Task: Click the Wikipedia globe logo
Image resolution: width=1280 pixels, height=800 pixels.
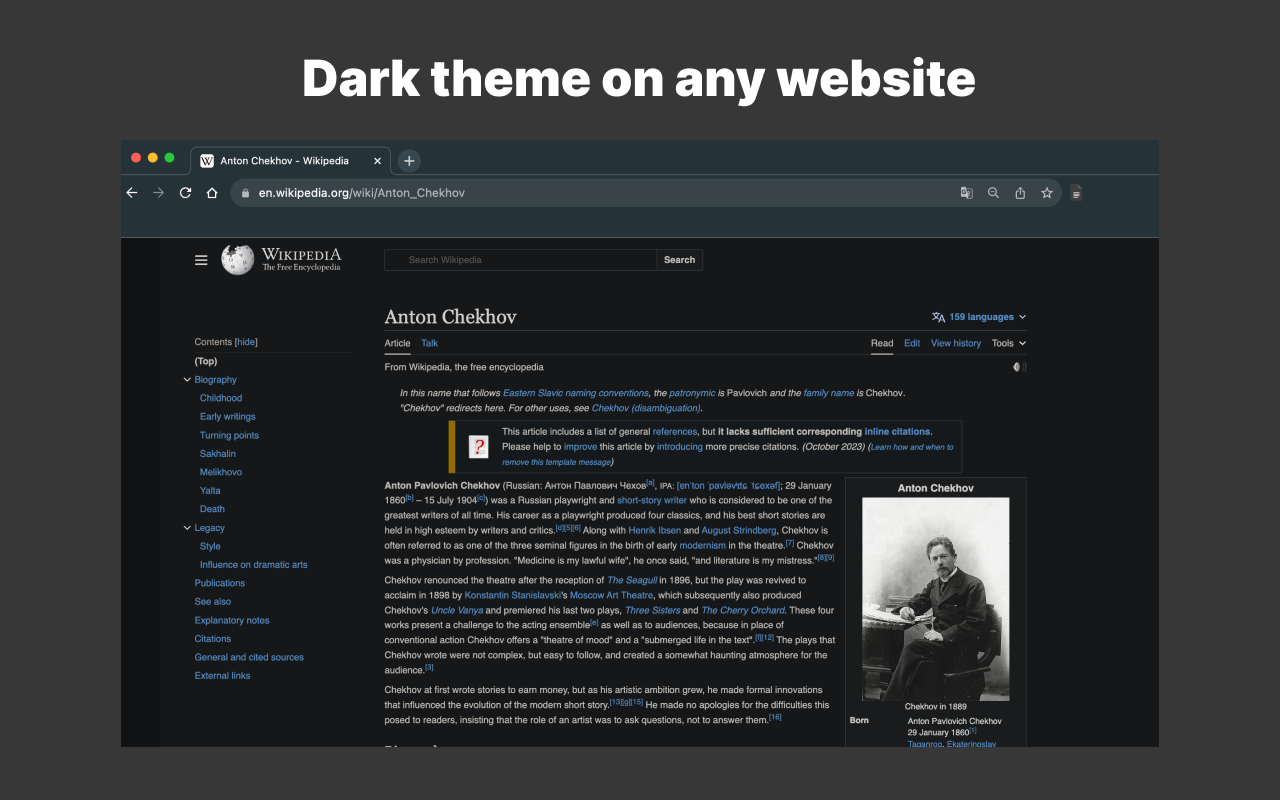Action: [x=236, y=259]
